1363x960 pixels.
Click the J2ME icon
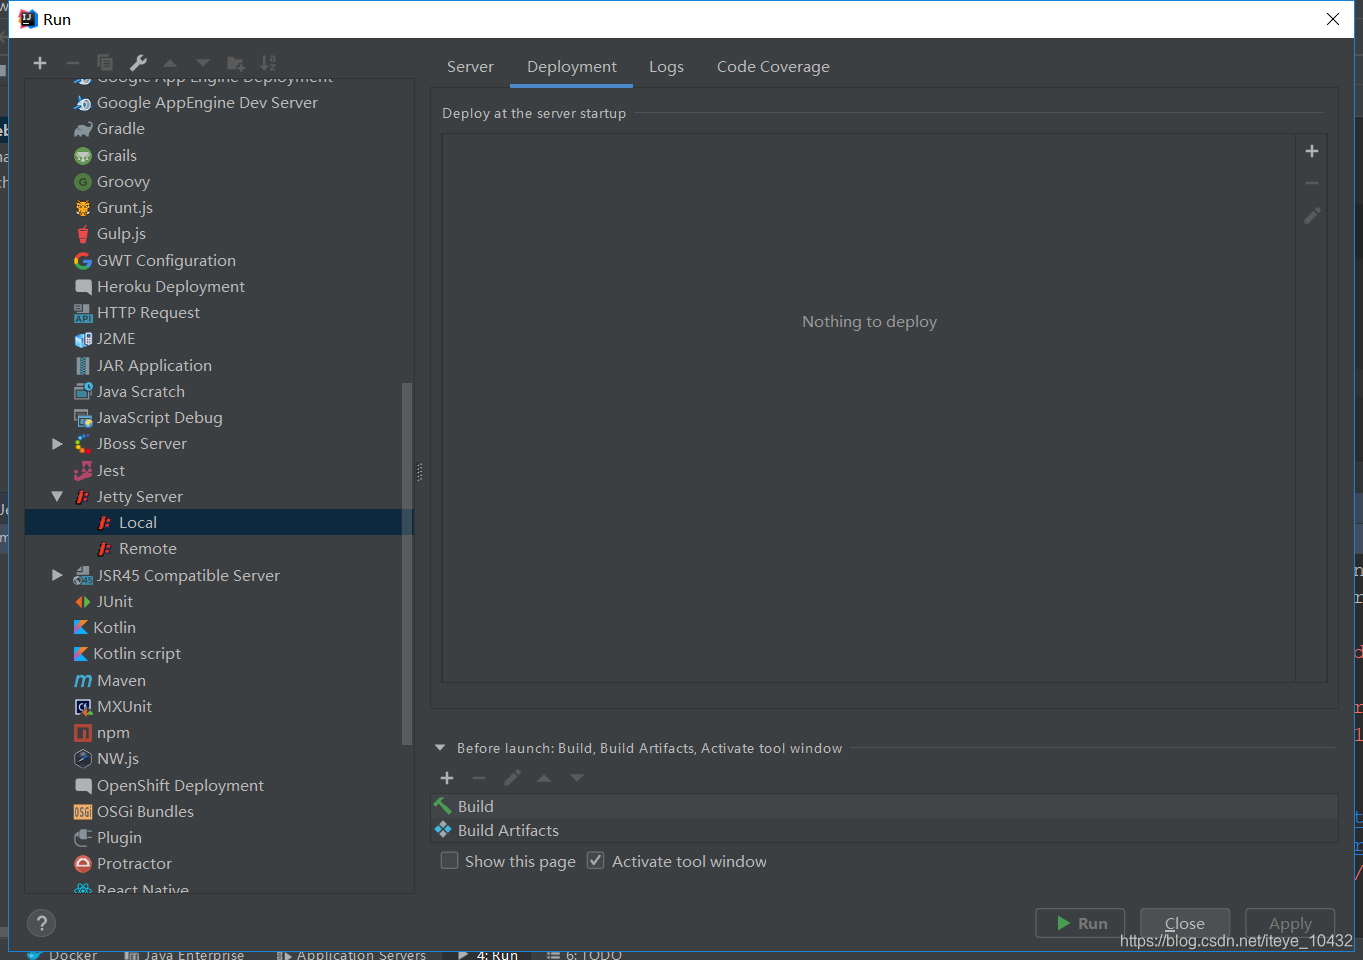point(83,339)
